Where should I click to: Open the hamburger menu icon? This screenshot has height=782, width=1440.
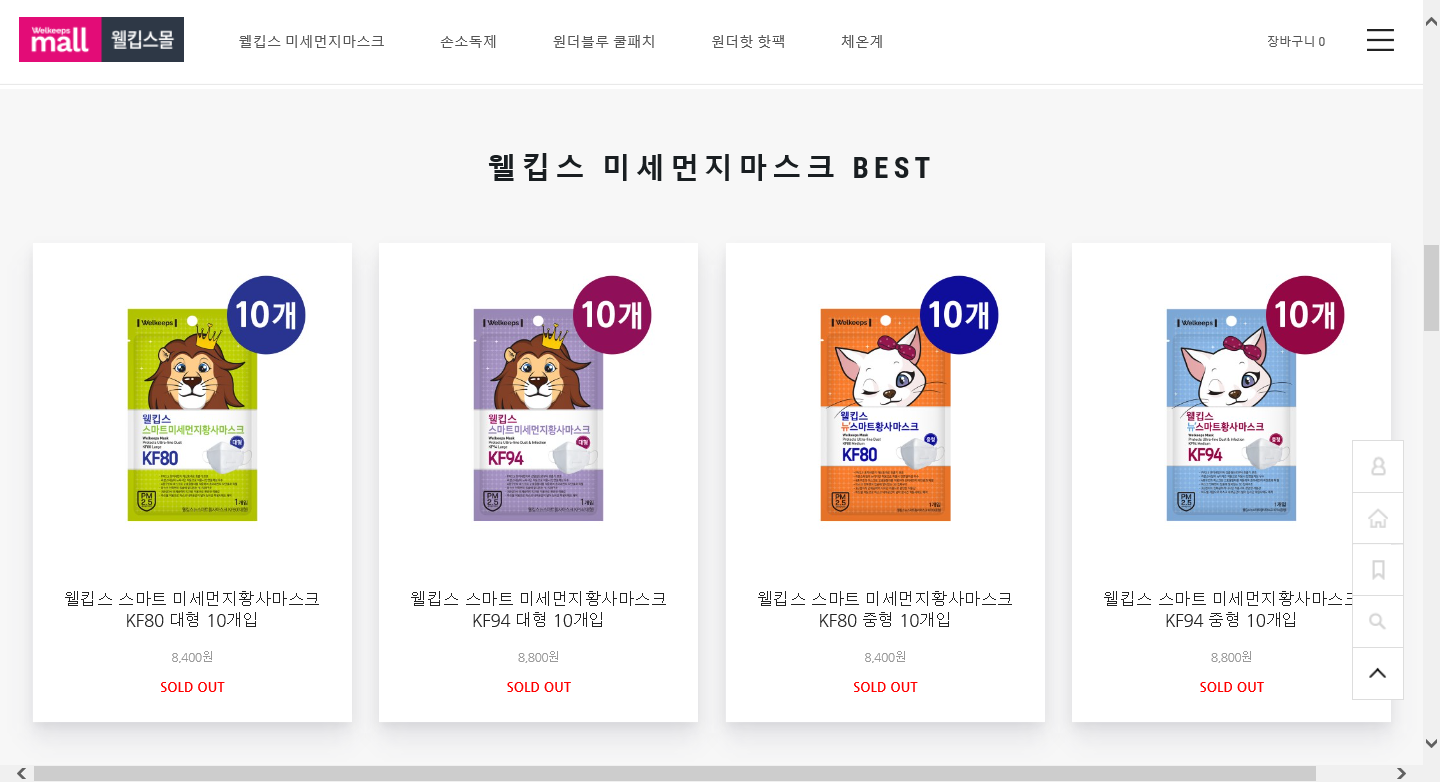1380,40
